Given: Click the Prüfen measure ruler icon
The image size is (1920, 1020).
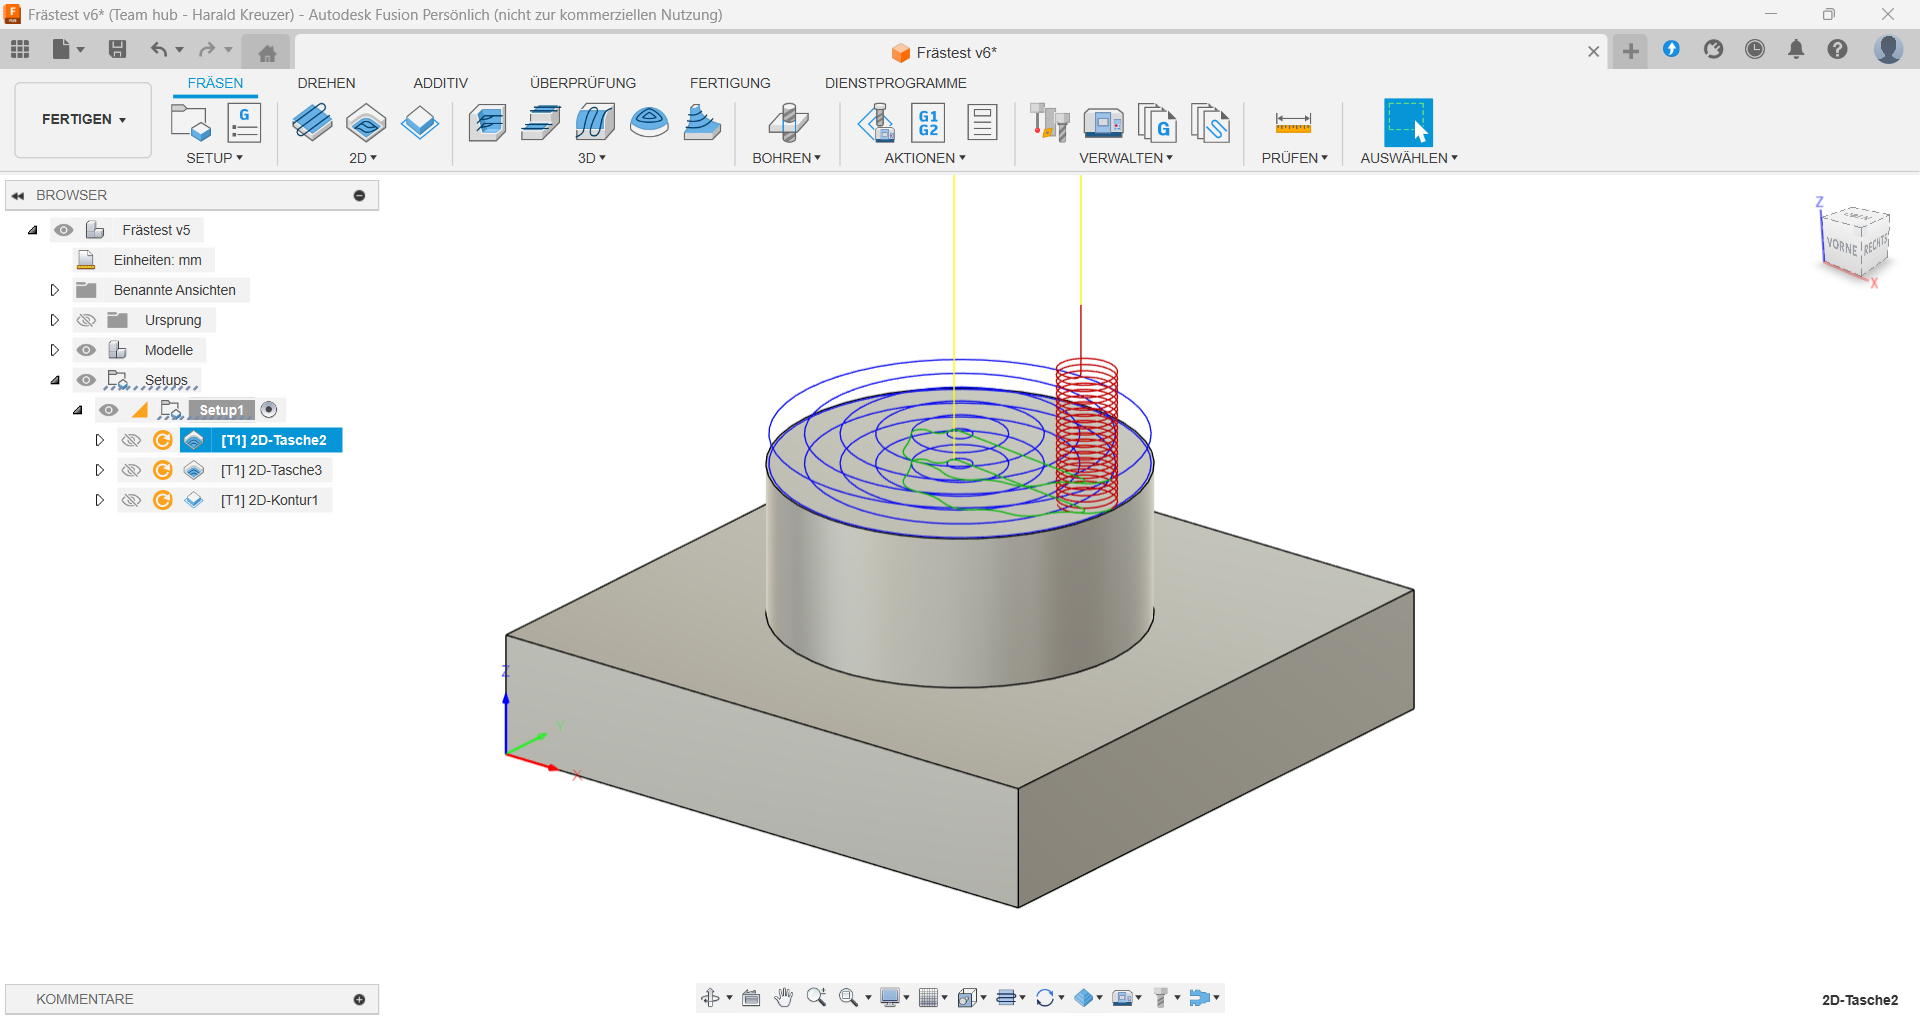Looking at the screenshot, I should coord(1292,123).
